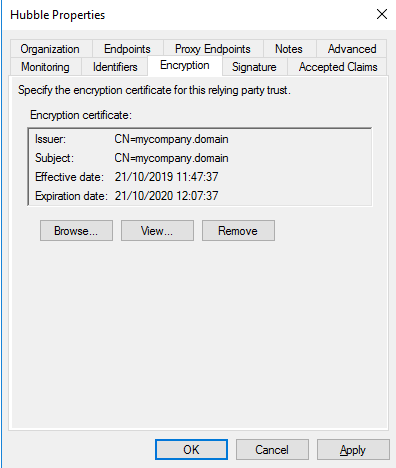Confirm with the OK button
Image resolution: width=396 pixels, height=468 pixels.
(191, 449)
